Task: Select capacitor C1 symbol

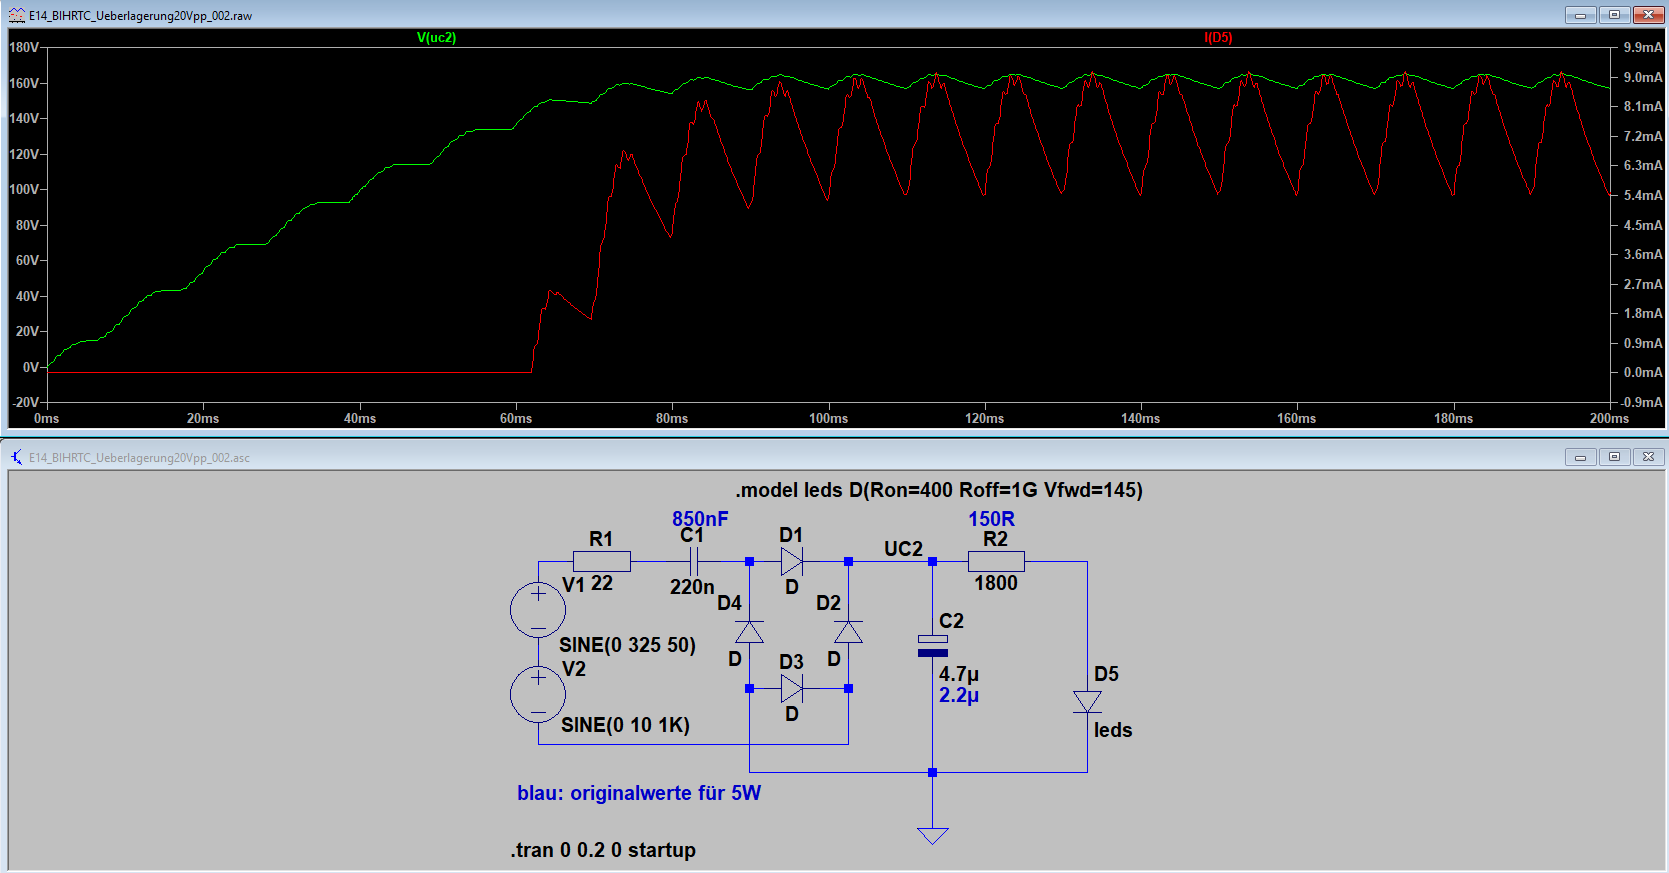Action: pos(693,561)
